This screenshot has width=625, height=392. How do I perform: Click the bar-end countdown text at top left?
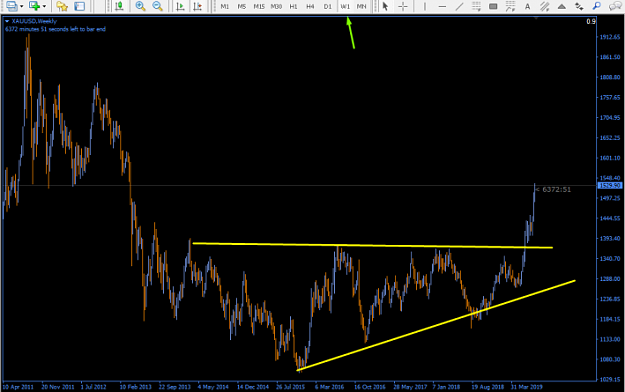click(55, 29)
